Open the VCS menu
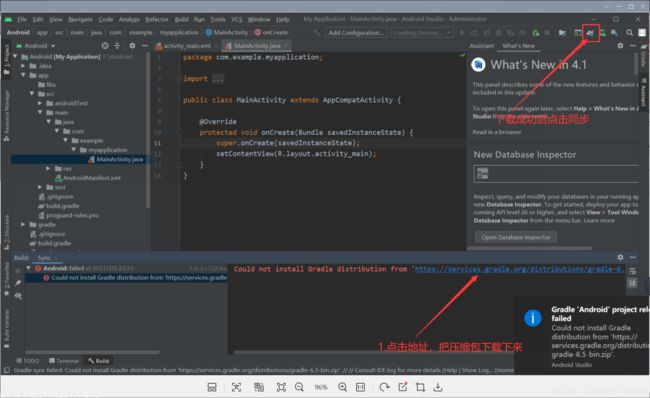Viewport: 650px width, 398px height. 237,19
